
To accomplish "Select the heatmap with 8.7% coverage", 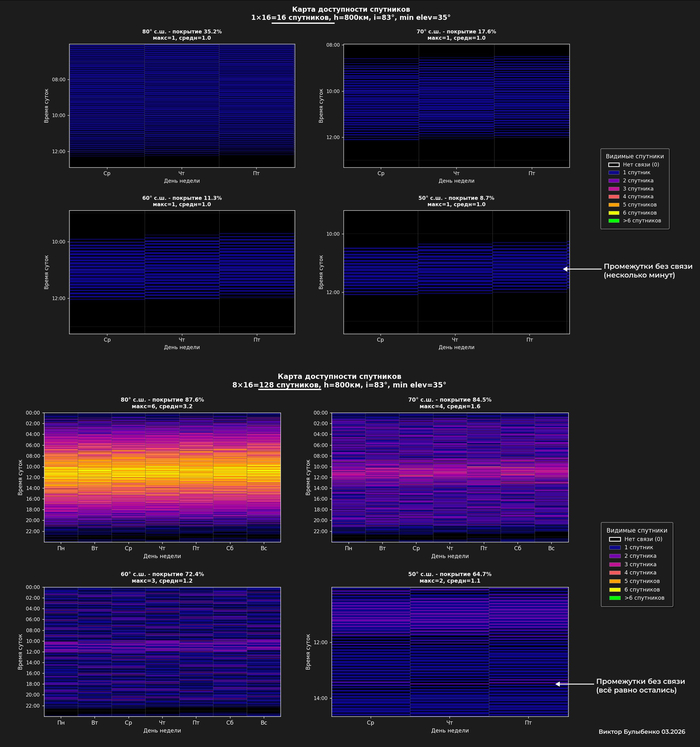I will (456, 272).
